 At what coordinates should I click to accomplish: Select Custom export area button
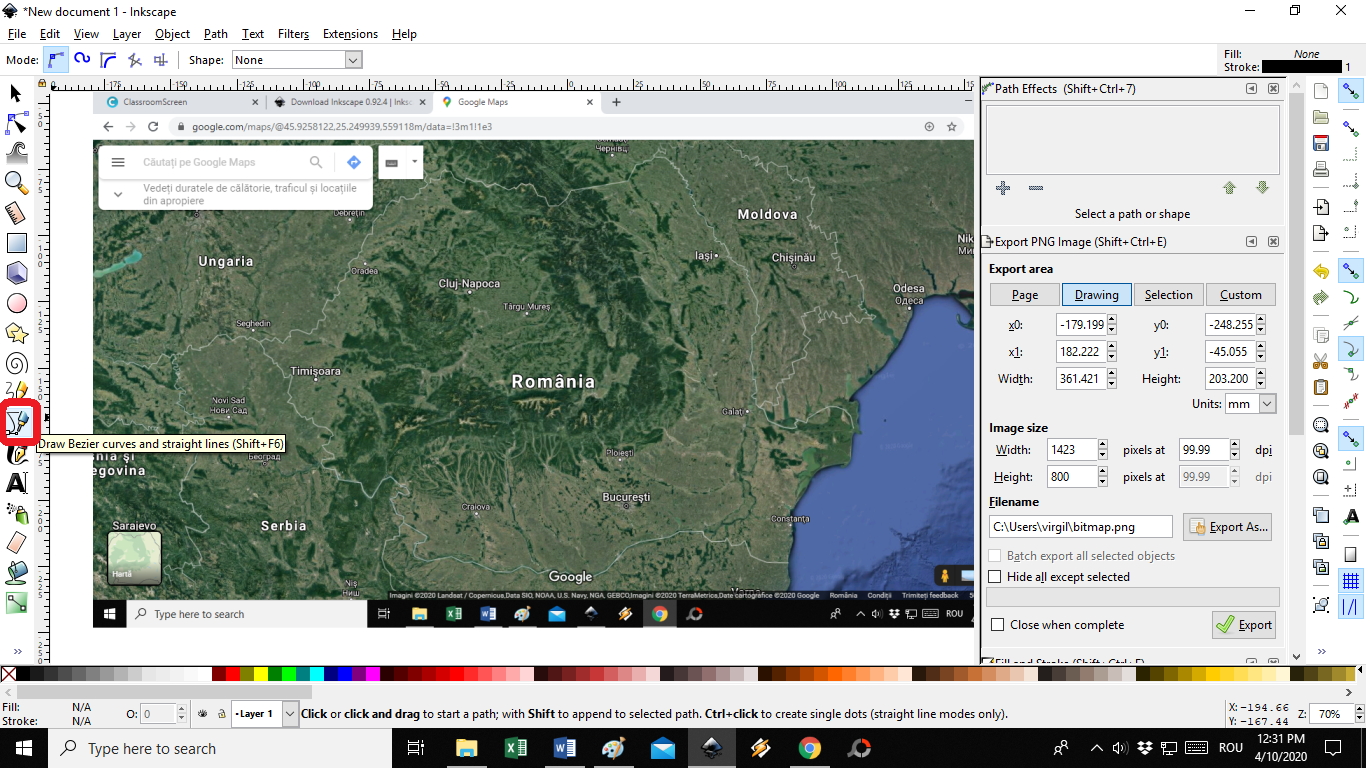click(x=1240, y=295)
